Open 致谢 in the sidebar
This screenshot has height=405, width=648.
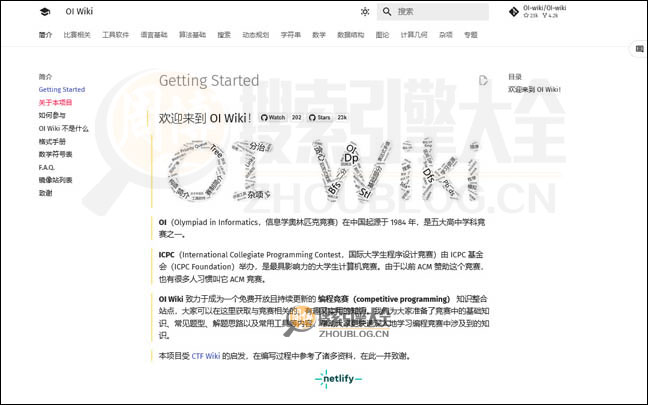click(x=45, y=193)
